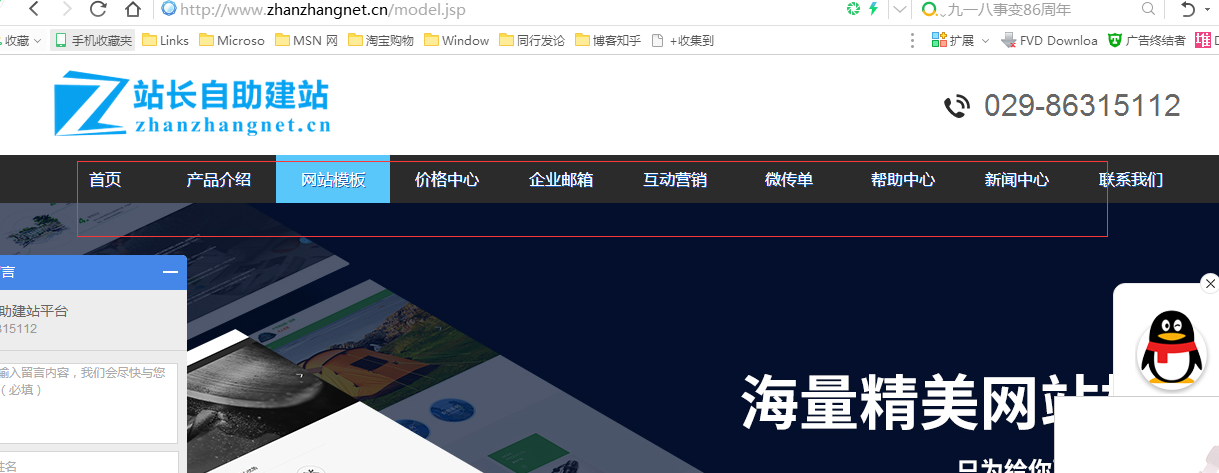
Task: Reload the page with the refresh icon
Action: 98,10
